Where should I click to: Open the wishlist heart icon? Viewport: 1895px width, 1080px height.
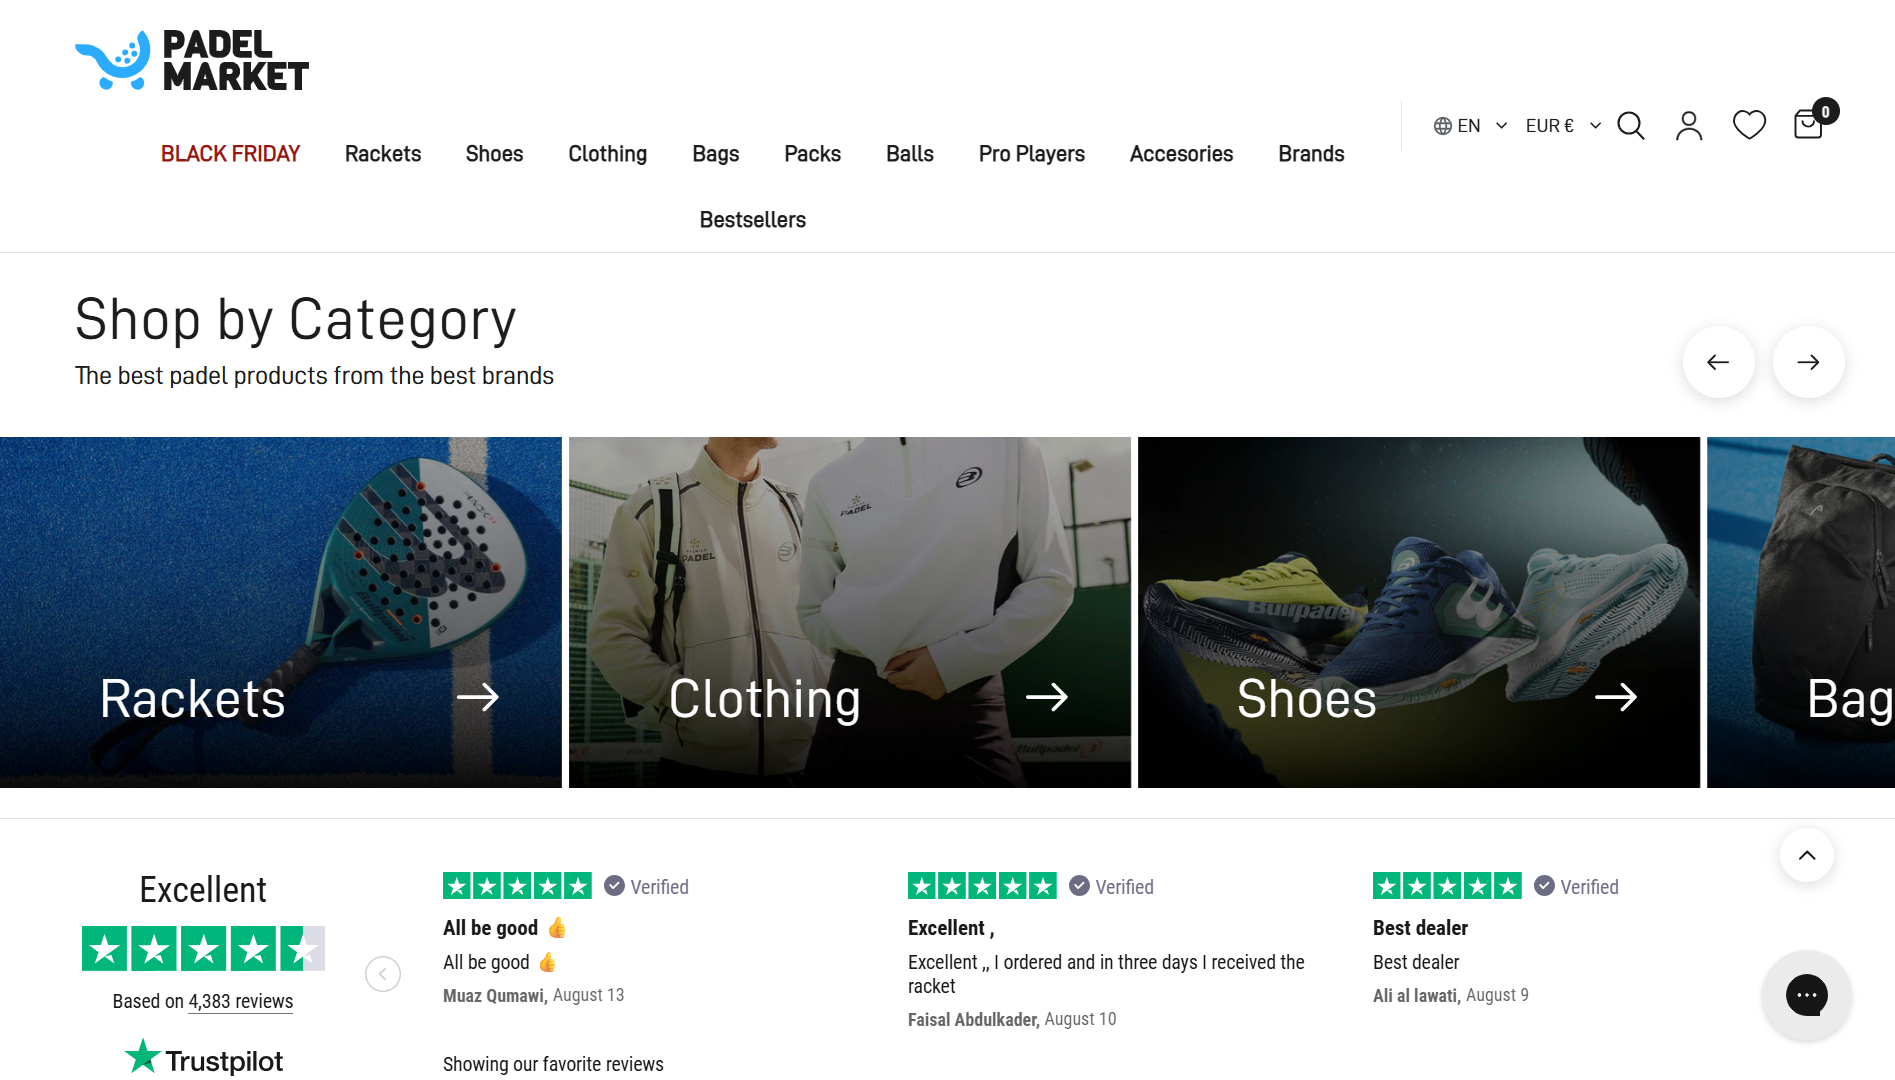point(1749,125)
